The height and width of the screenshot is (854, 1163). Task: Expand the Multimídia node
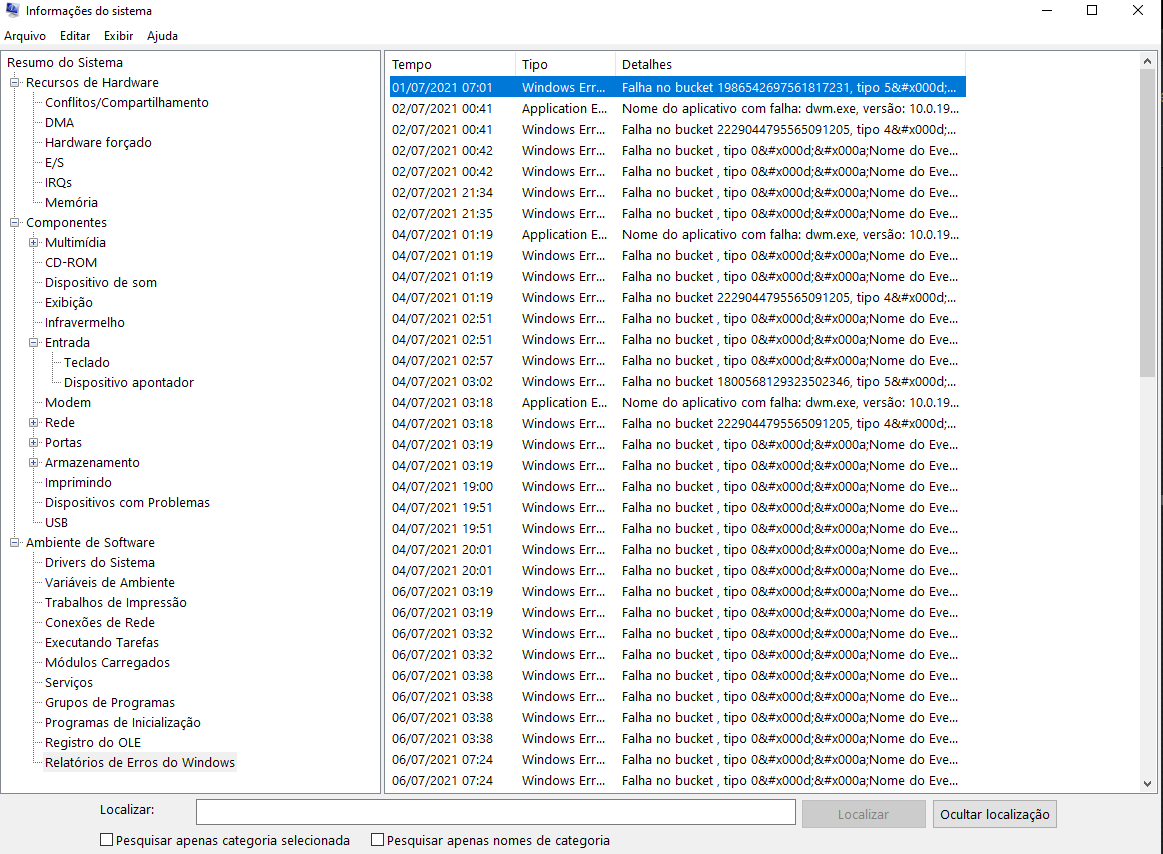coord(33,243)
